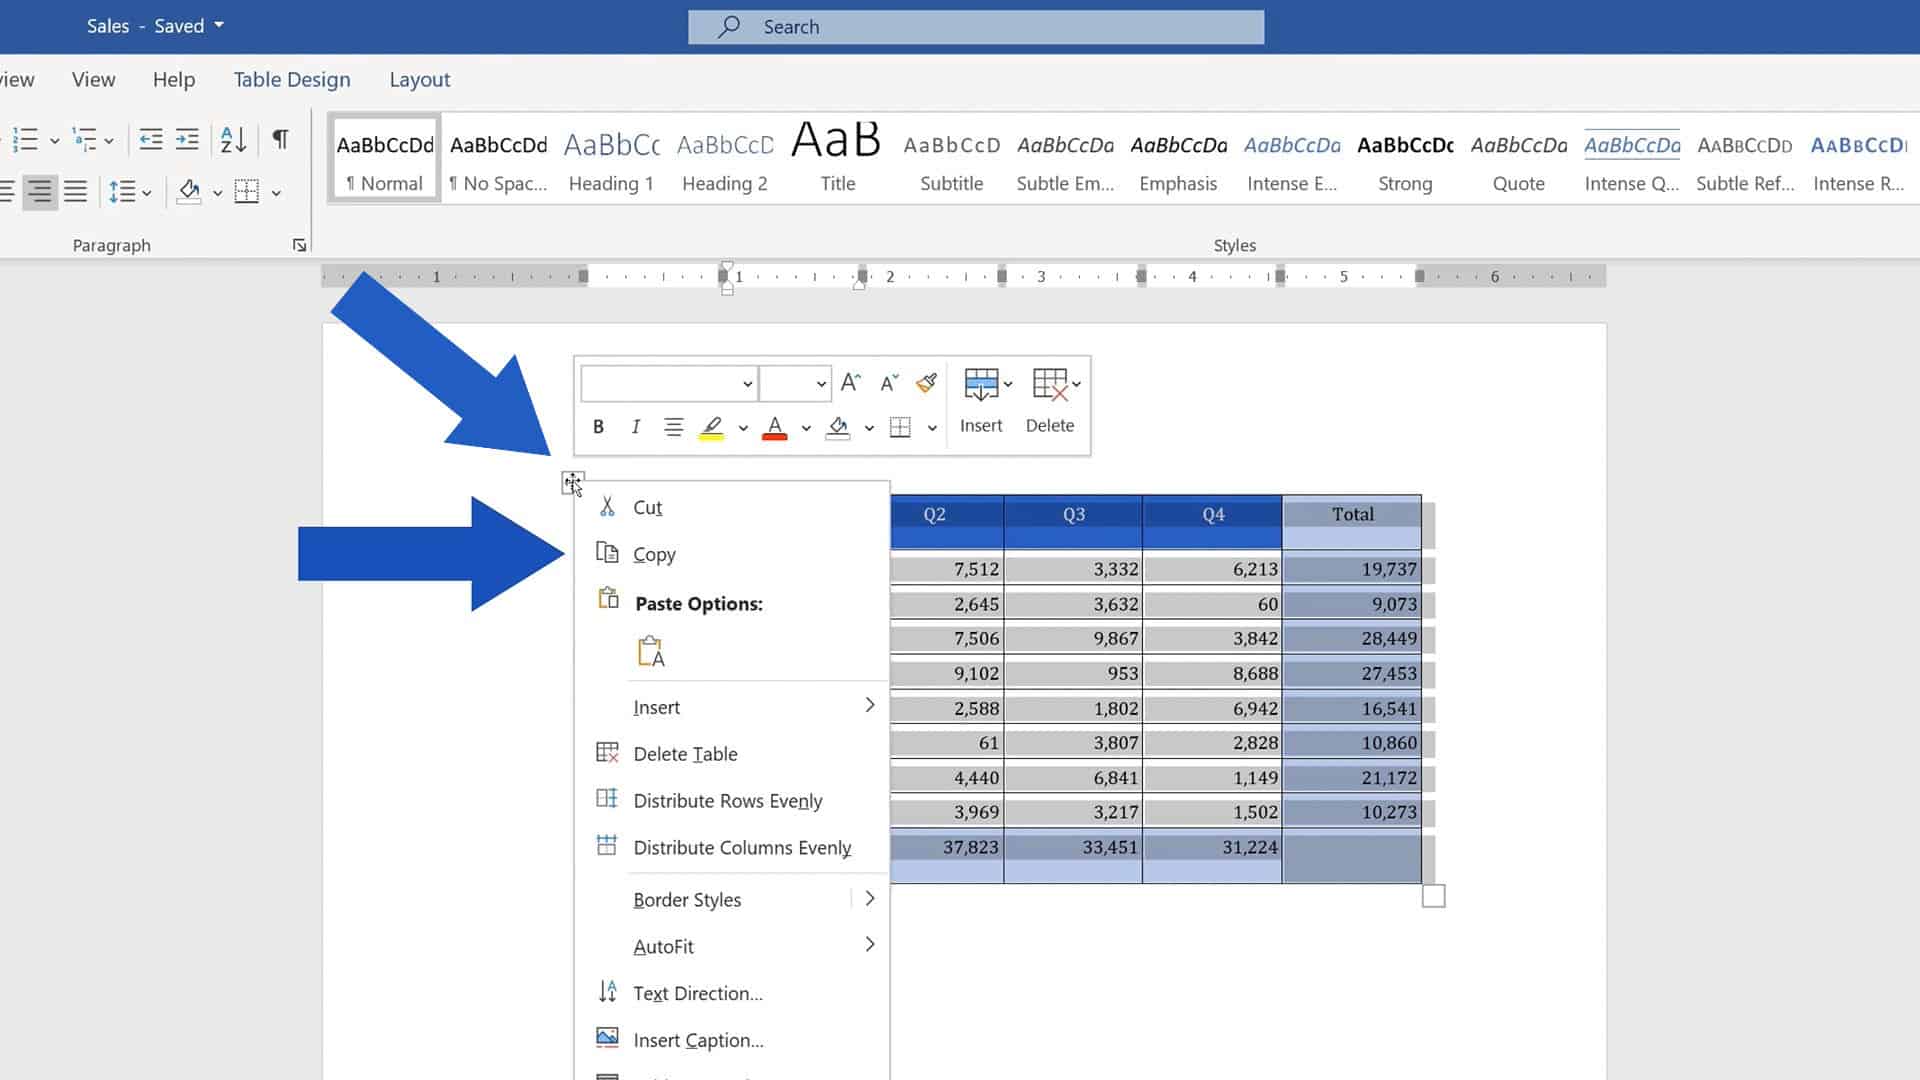The height and width of the screenshot is (1080, 1920).
Task: Select the Delete Table icon in context menu
Action: pyautogui.click(x=685, y=753)
